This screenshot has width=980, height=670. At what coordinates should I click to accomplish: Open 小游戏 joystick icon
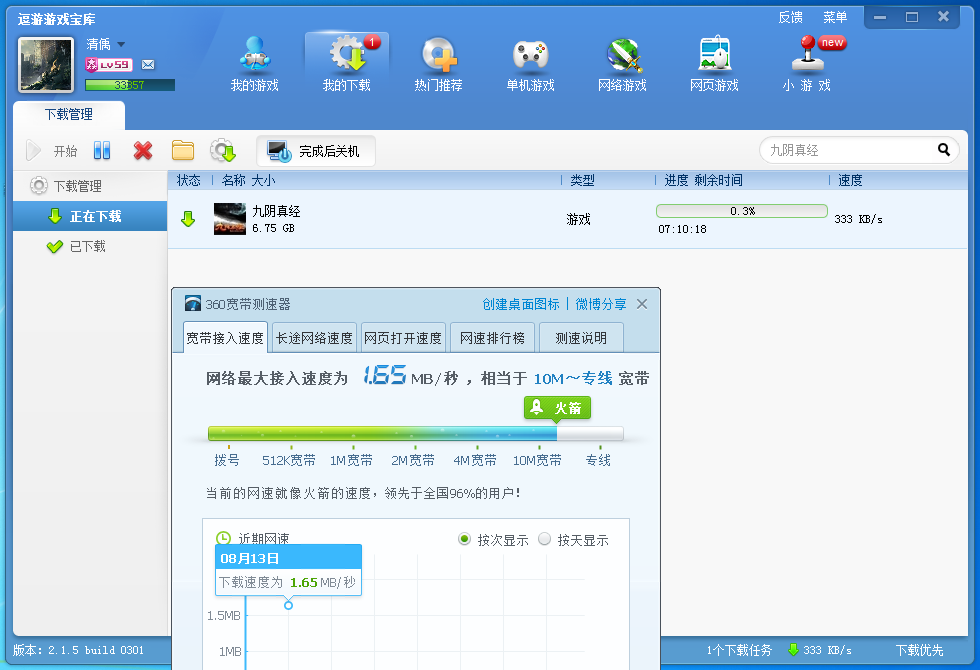tap(807, 53)
